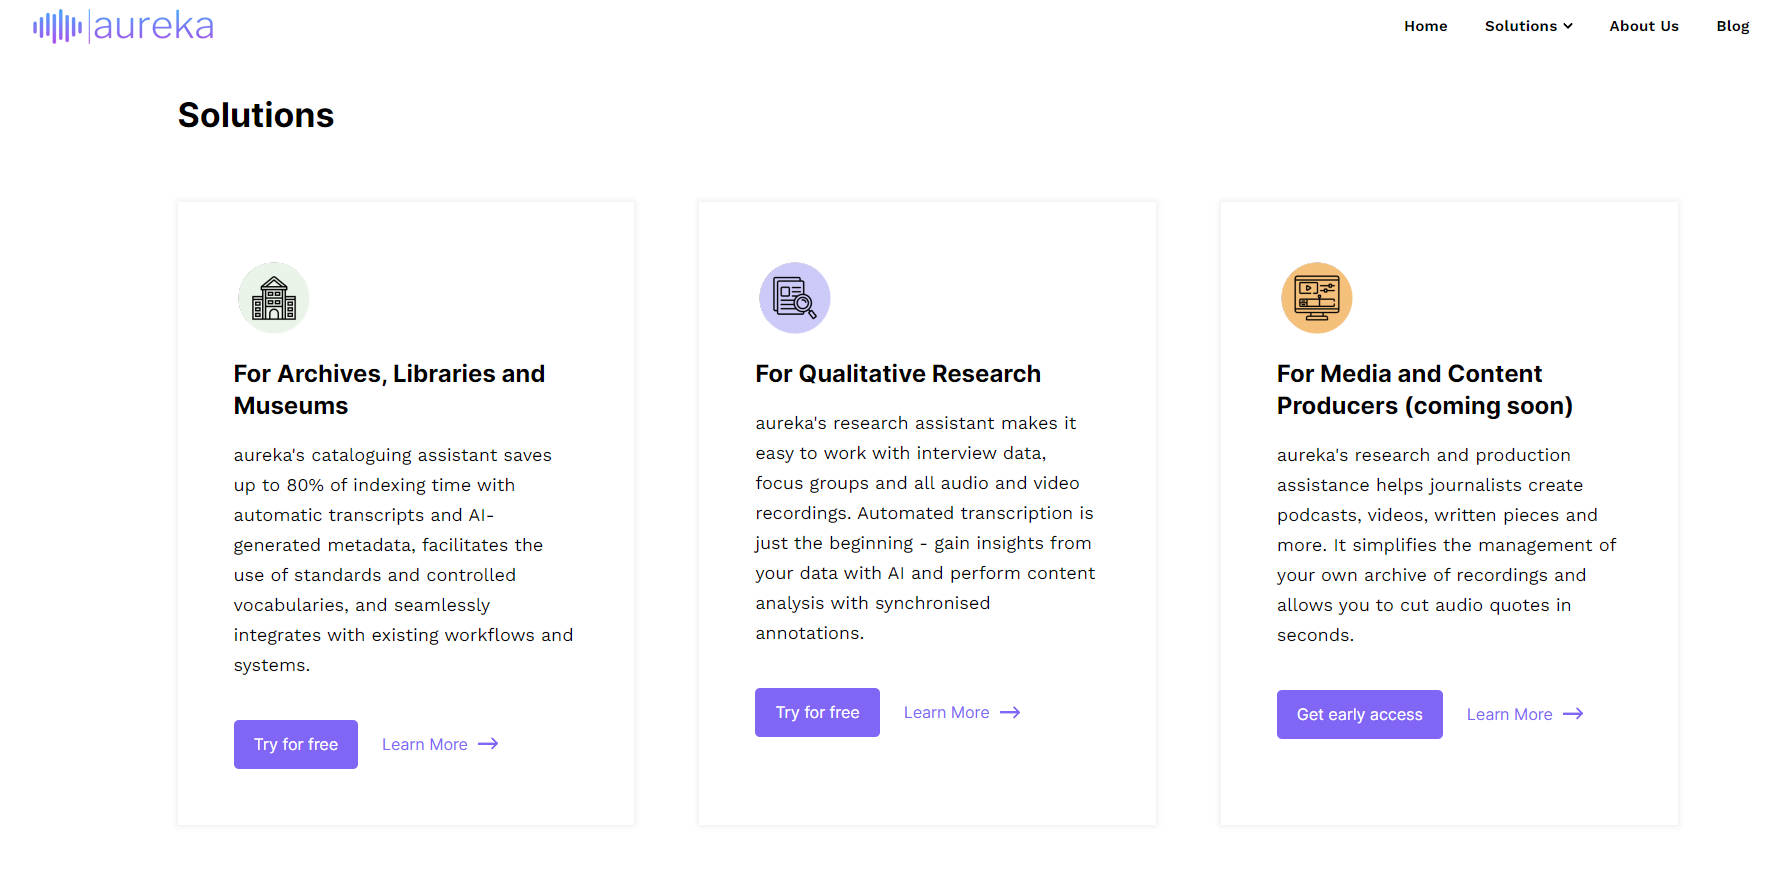
Task: Follow Learn More link for Archives and Museums
Action: pyautogui.click(x=425, y=744)
